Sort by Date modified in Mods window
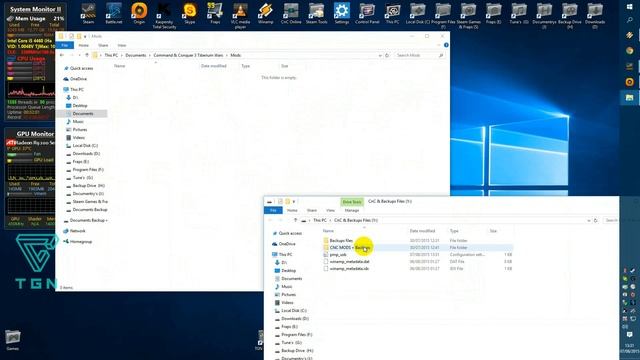Screen dimensions: 640x360 (x=213, y=66)
